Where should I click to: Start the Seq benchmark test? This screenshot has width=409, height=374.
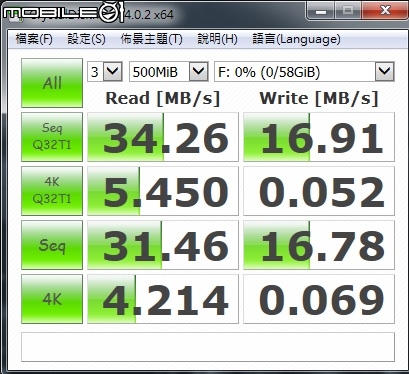52,245
